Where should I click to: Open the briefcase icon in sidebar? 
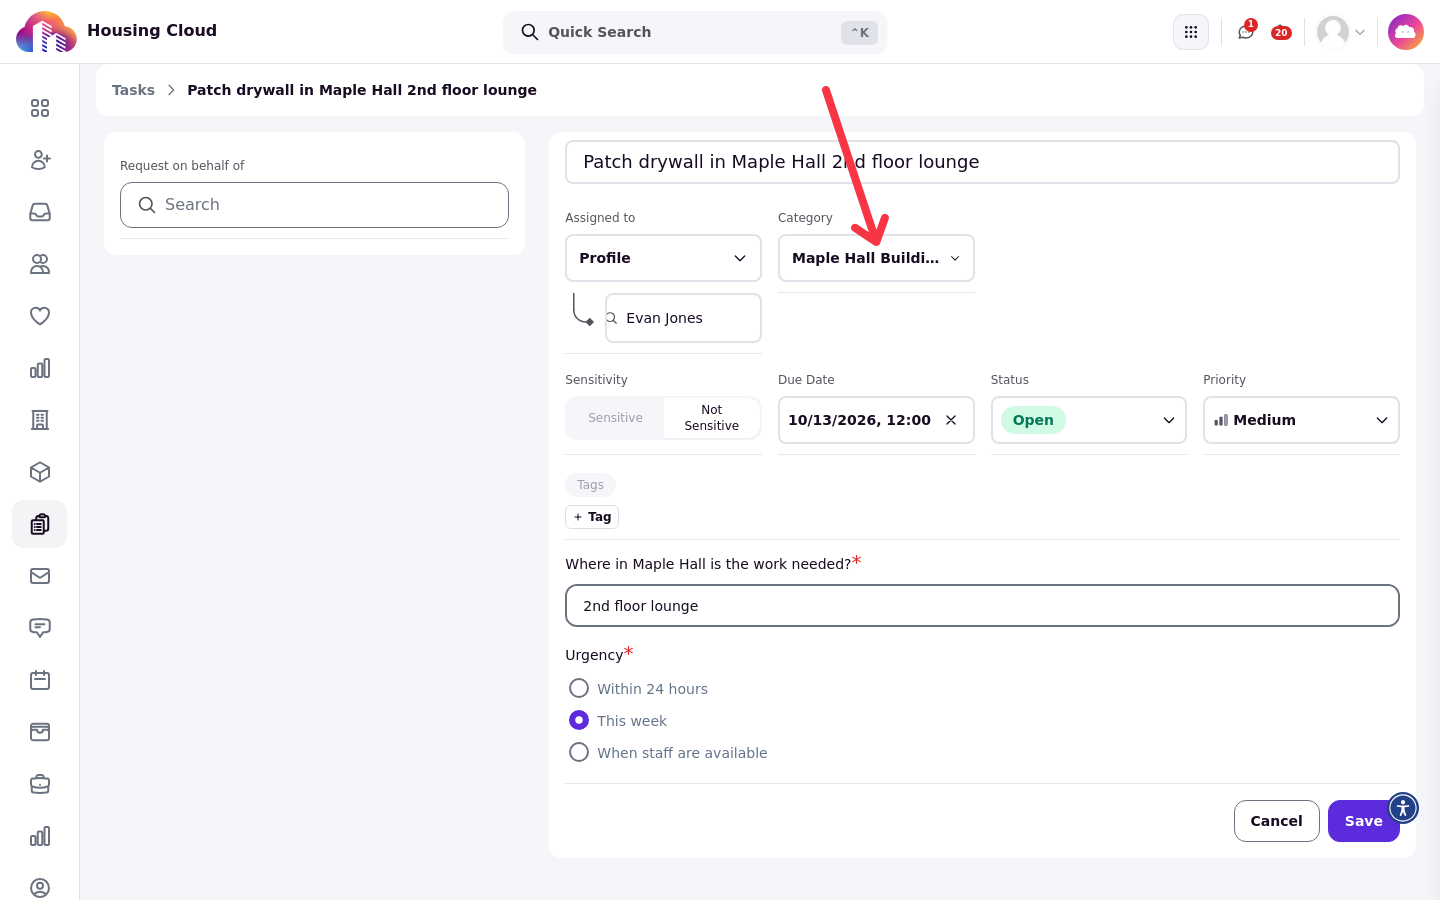40,784
